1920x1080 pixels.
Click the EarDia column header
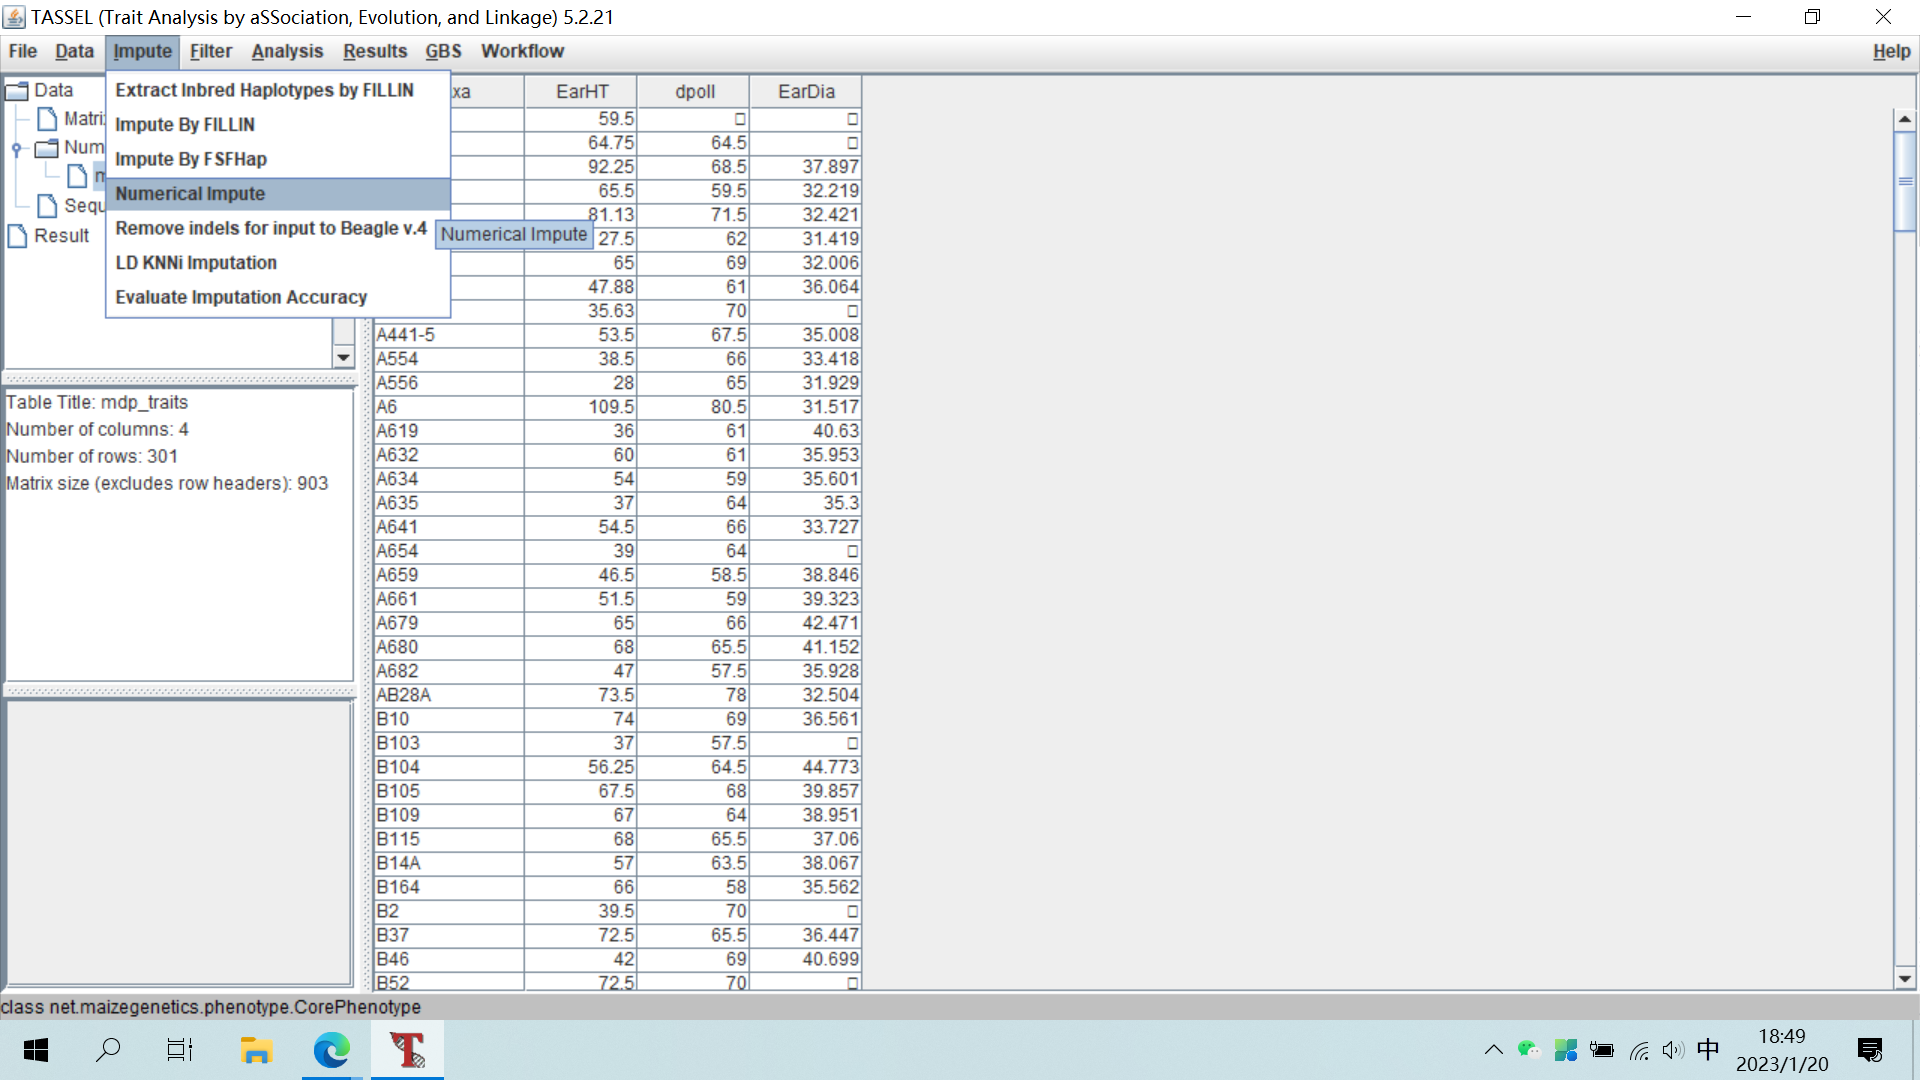[x=806, y=92]
